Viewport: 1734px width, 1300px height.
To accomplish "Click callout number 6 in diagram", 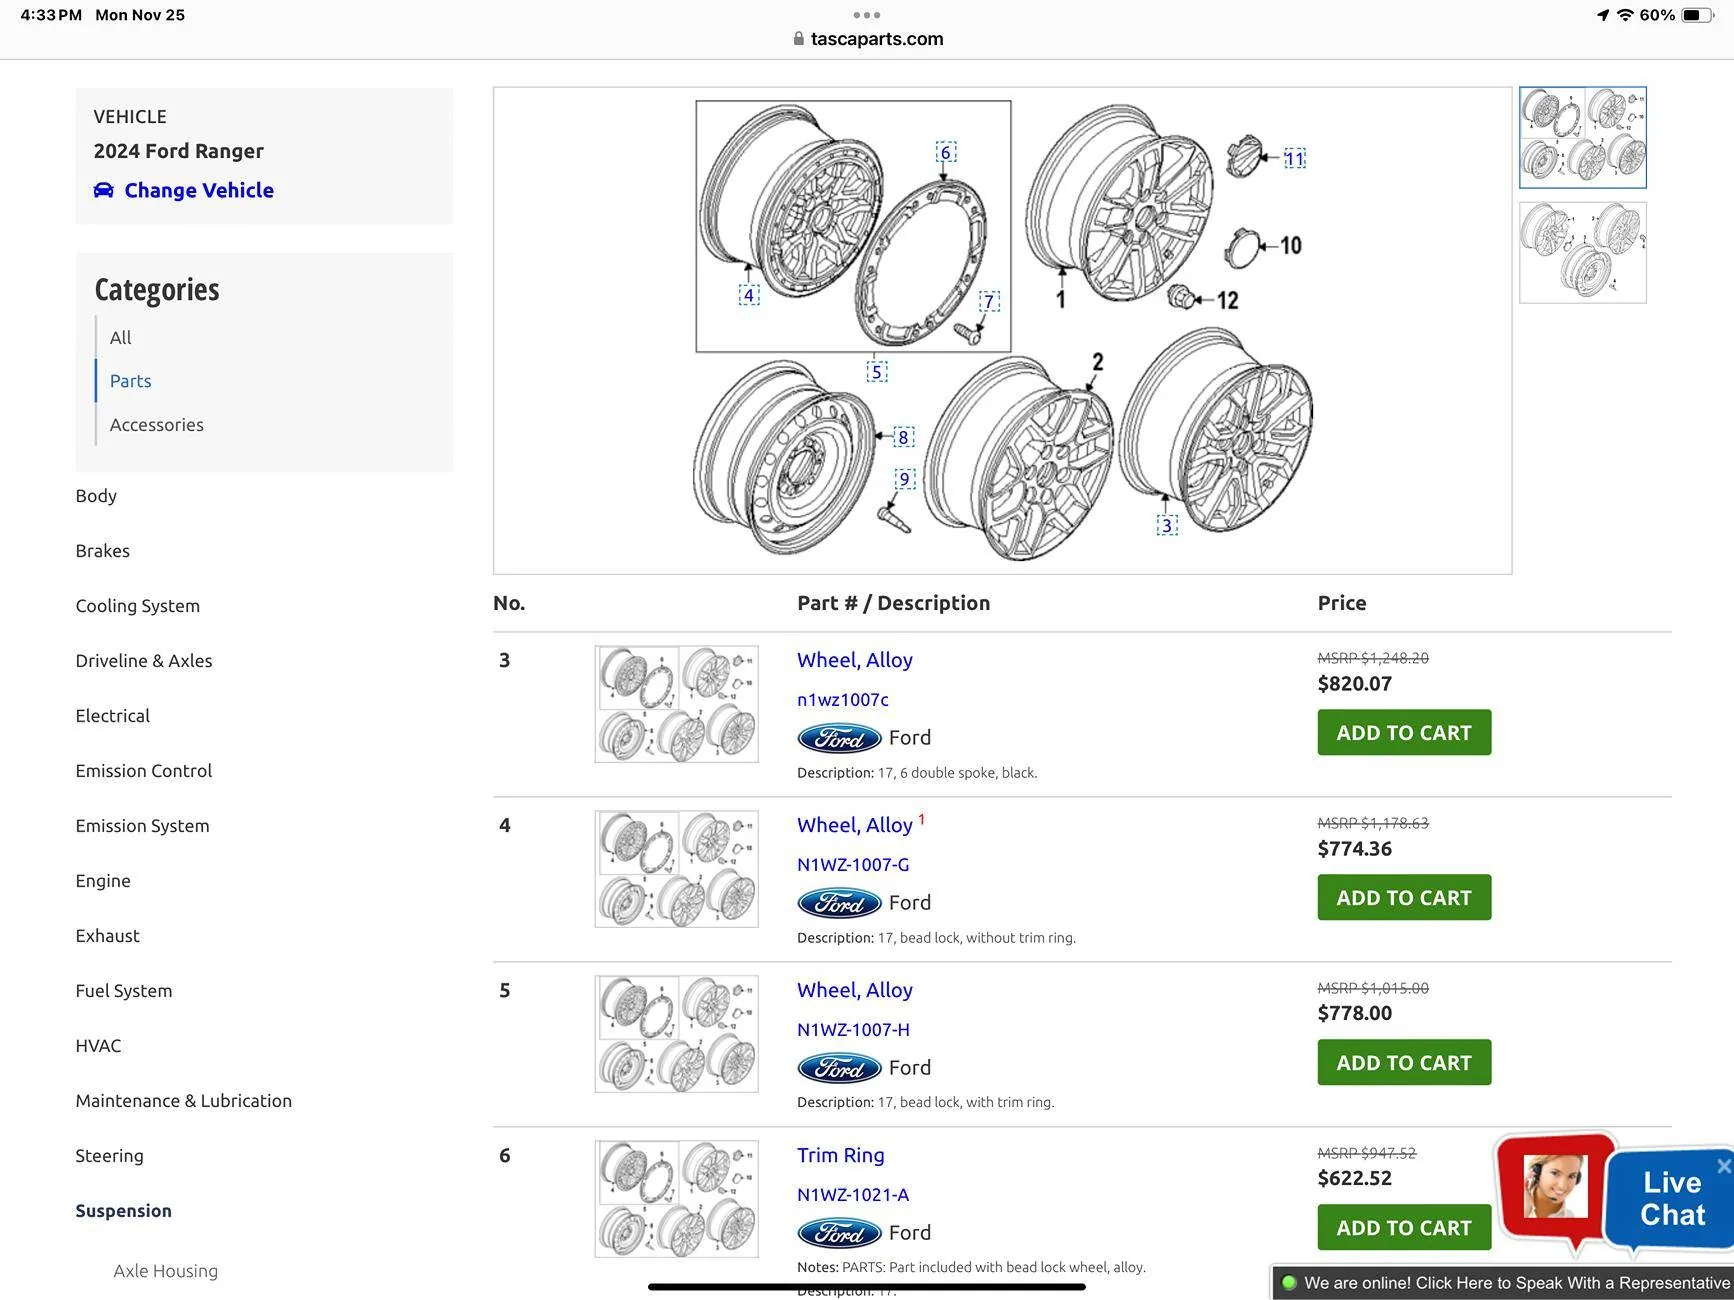I will [946, 152].
